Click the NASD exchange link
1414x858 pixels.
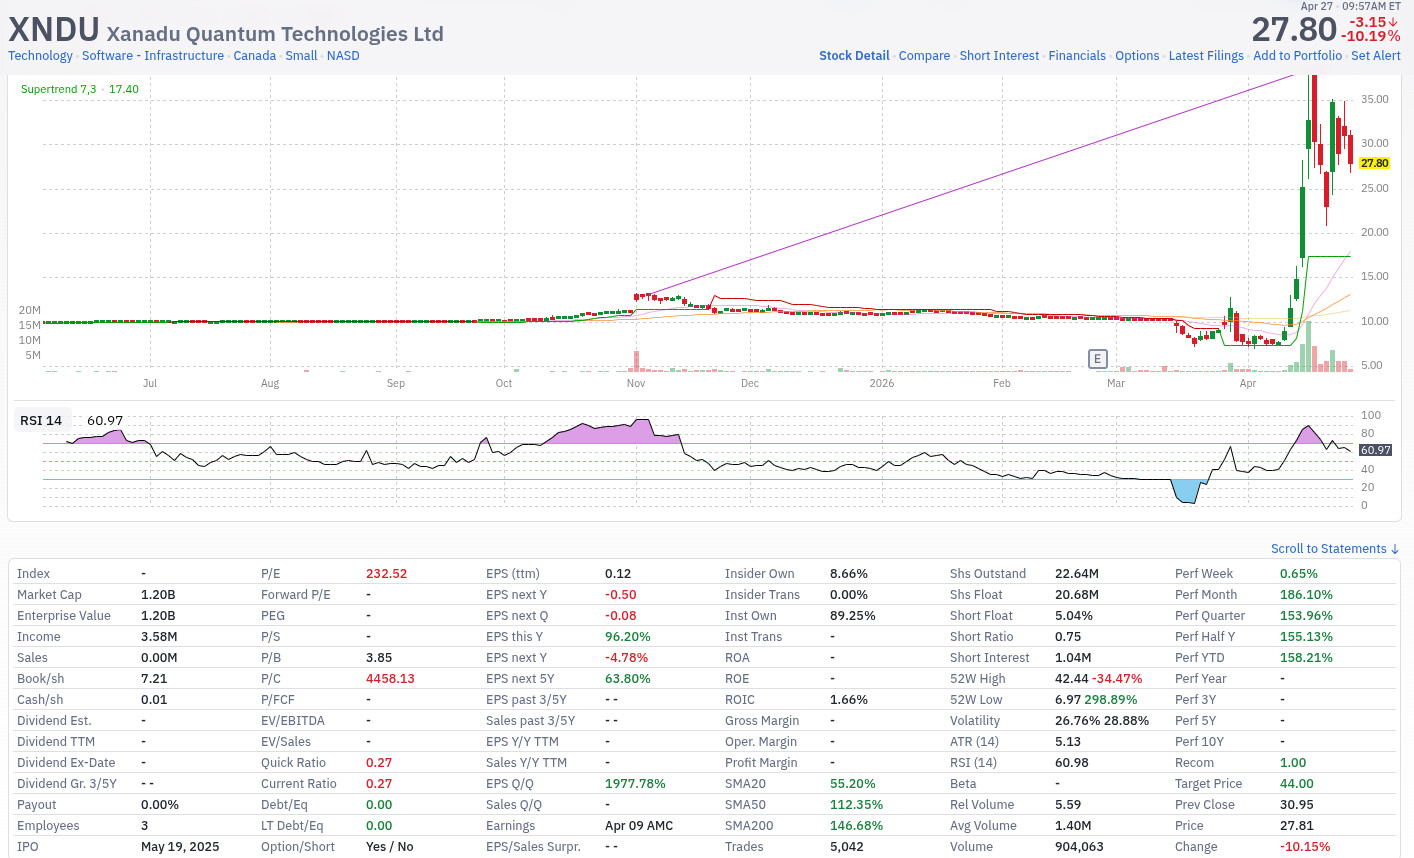[x=343, y=56]
